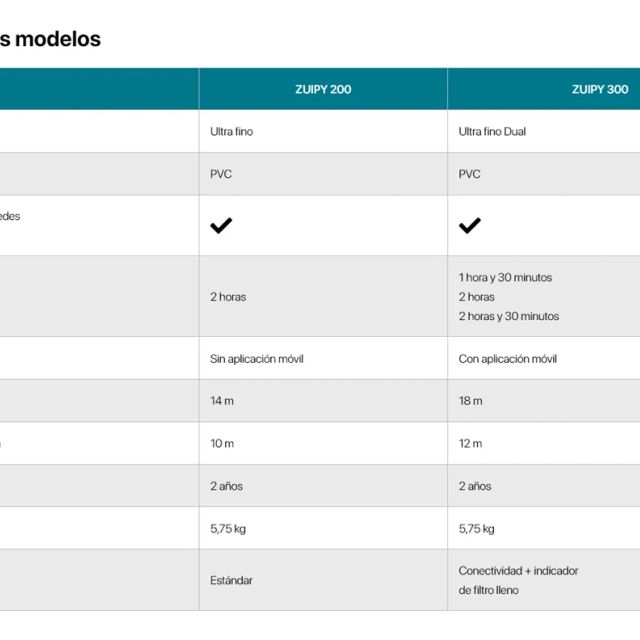Click the PVC cell under ZUIPY 300

coord(469,174)
